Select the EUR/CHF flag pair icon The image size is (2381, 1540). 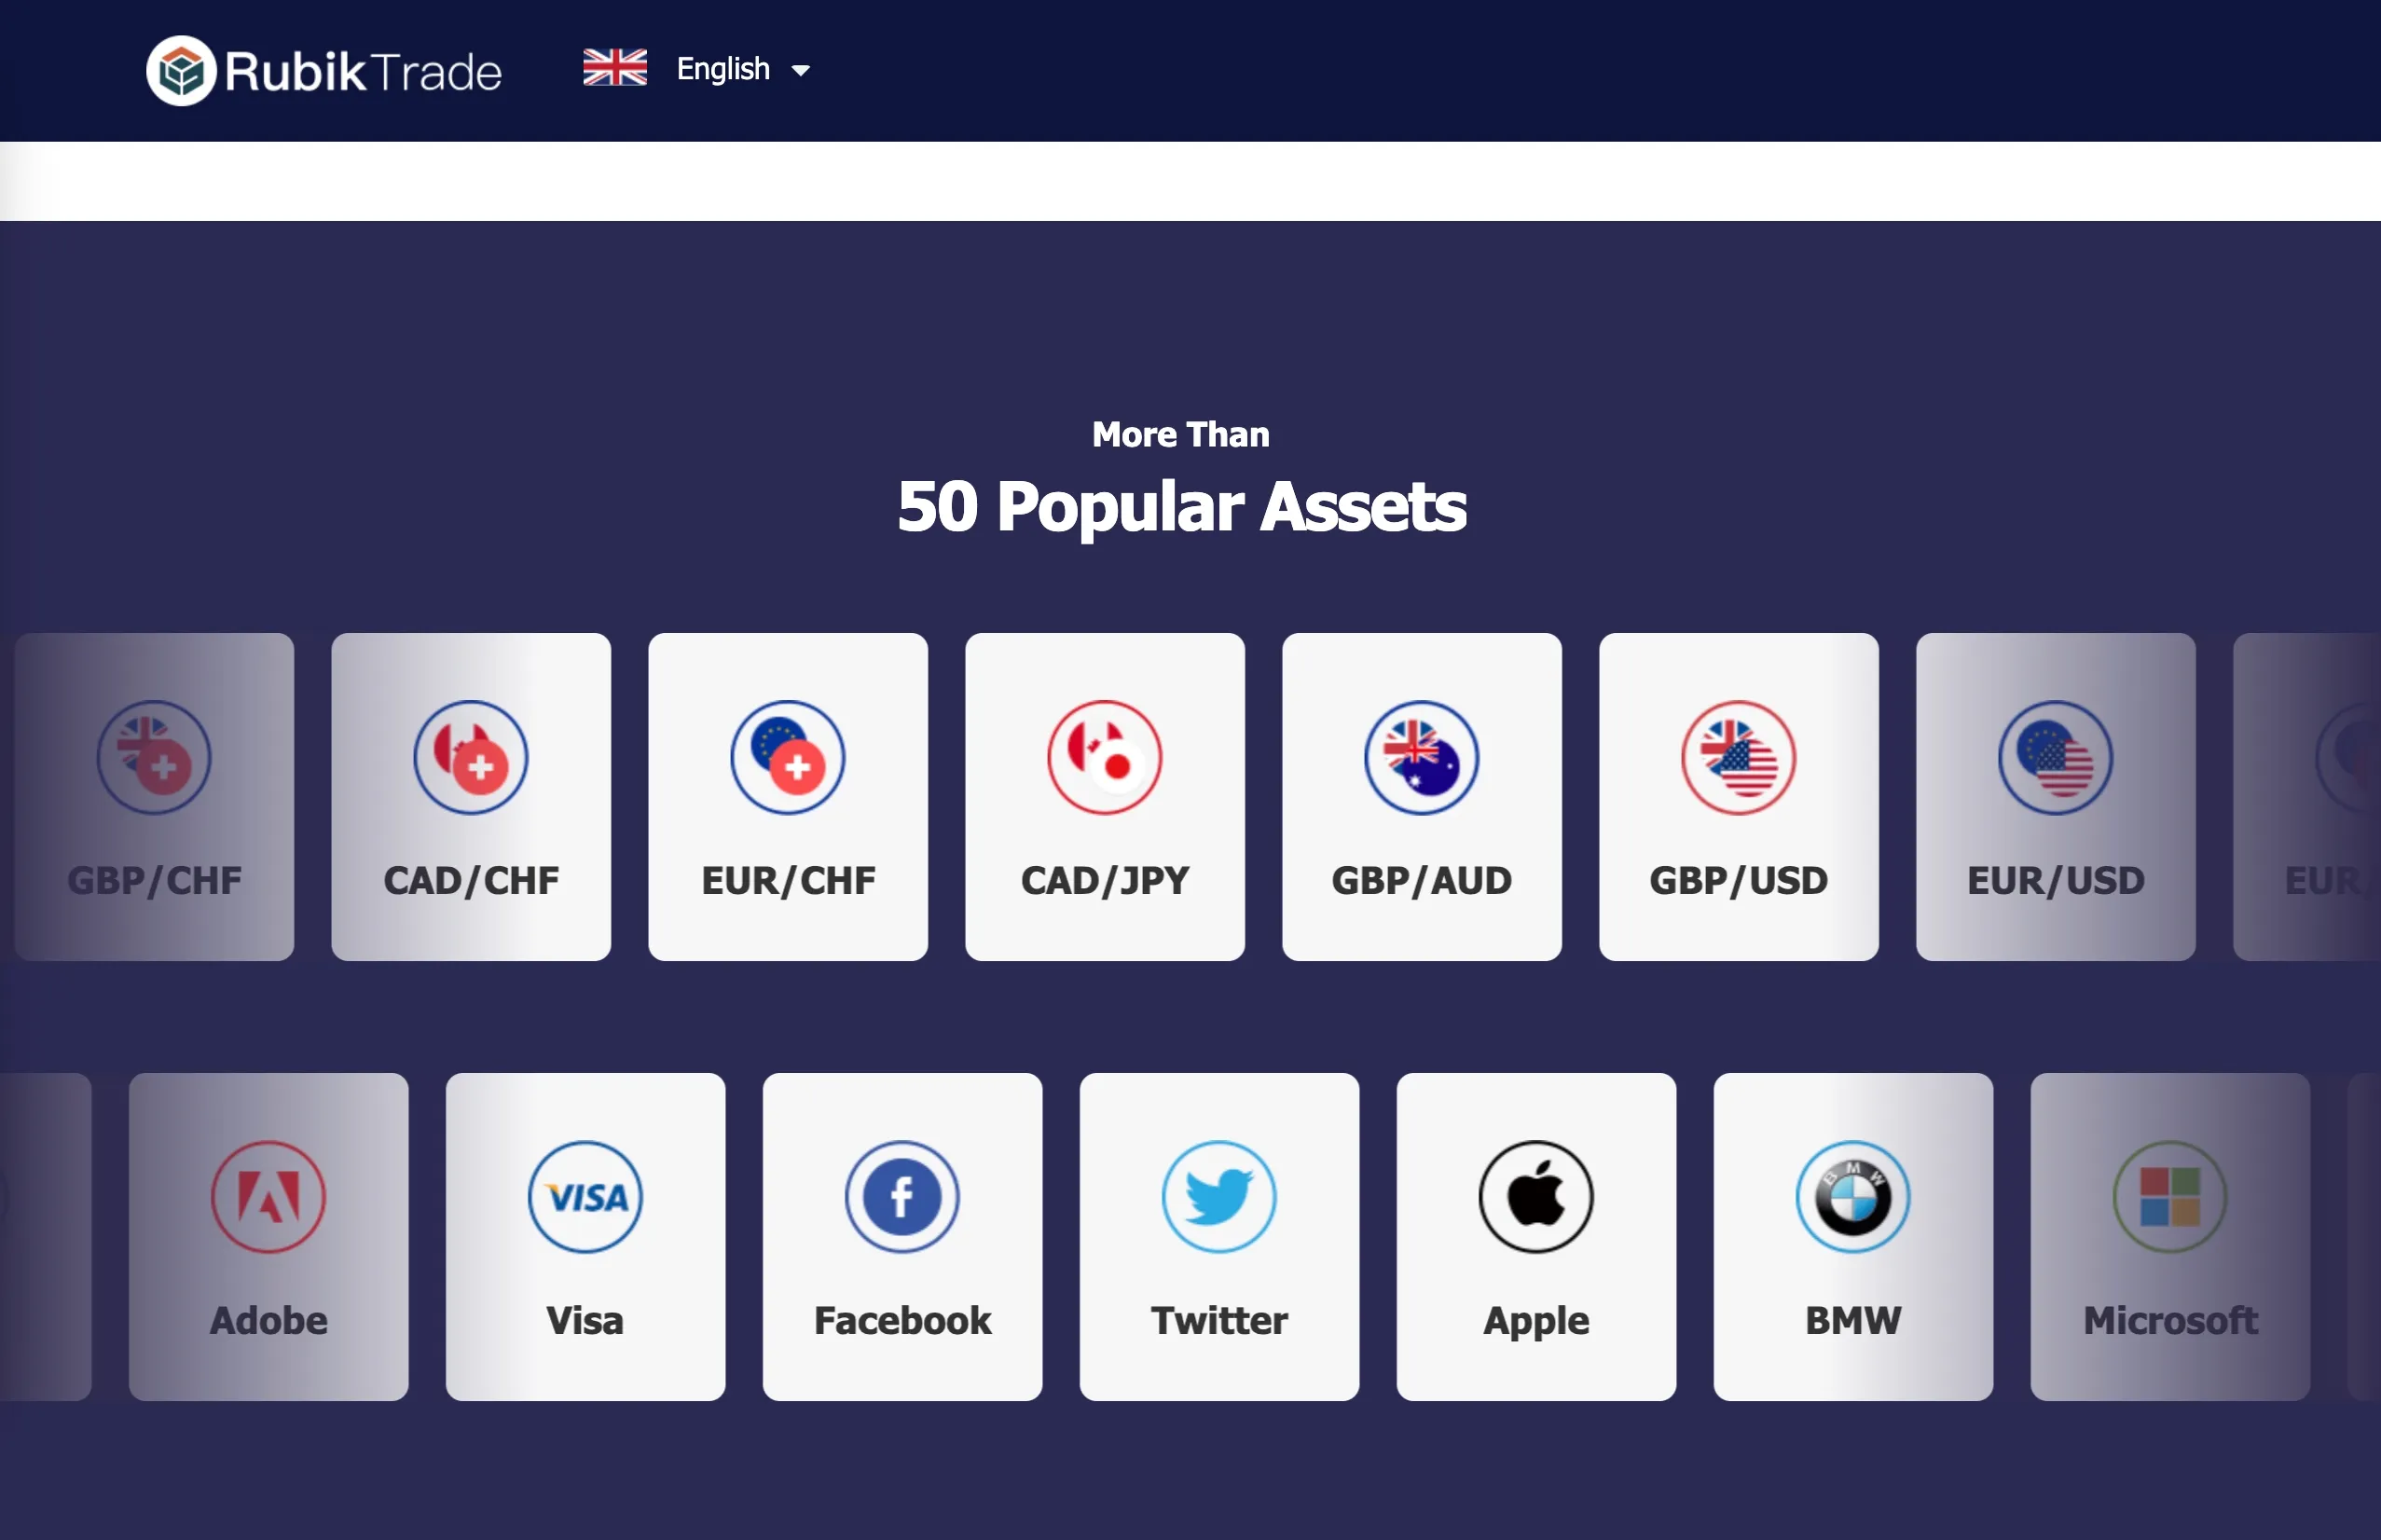[x=788, y=757]
